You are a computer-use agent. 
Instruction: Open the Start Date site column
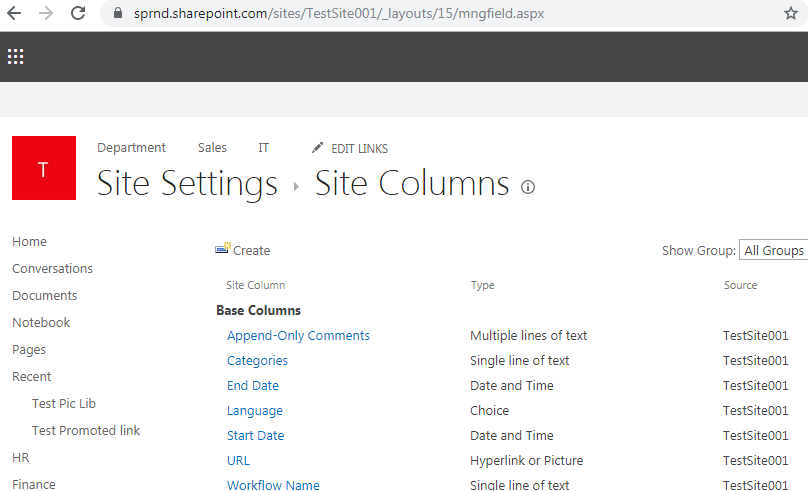click(256, 435)
